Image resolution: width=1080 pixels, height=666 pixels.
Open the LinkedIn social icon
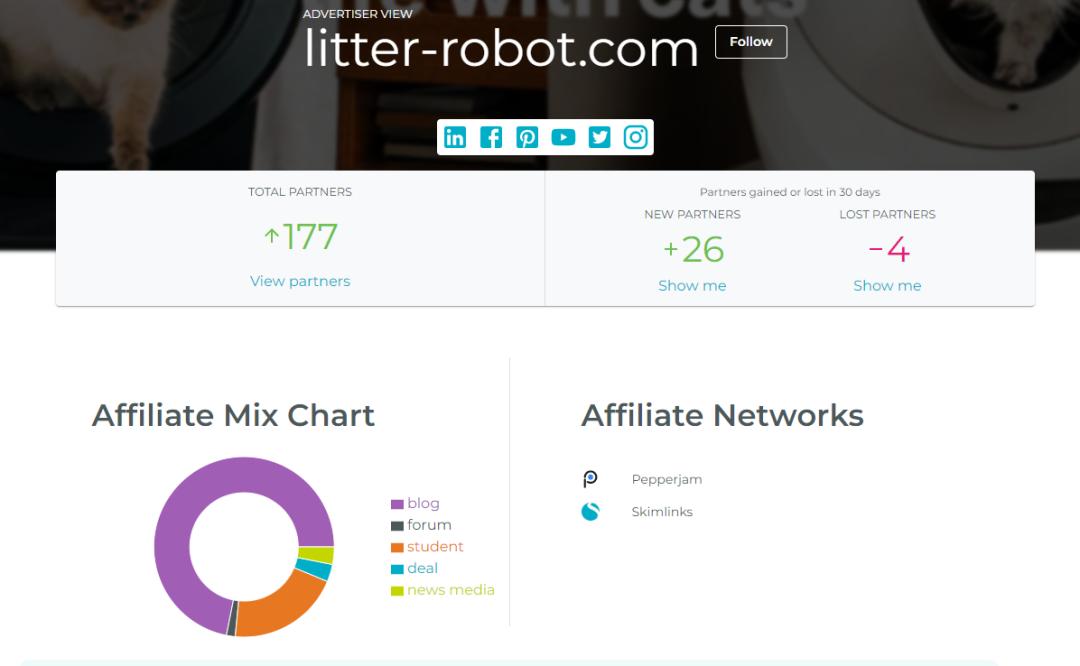pyautogui.click(x=455, y=137)
